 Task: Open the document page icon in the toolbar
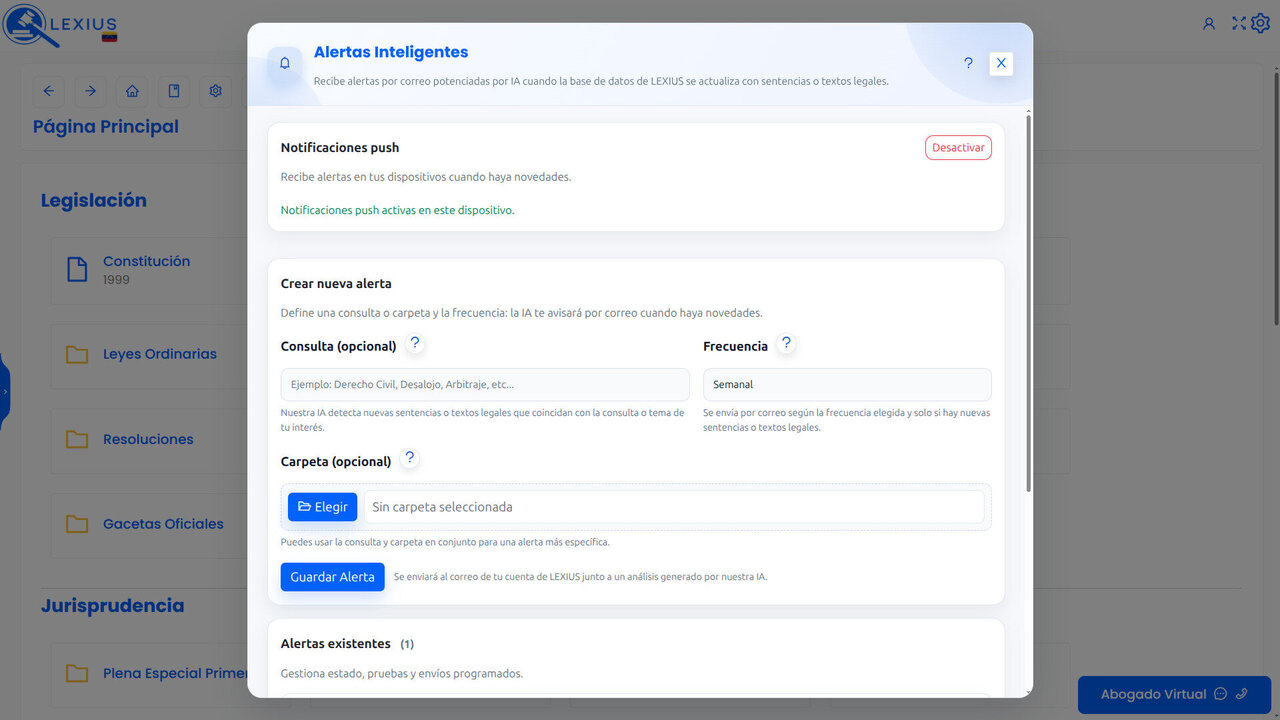[173, 91]
